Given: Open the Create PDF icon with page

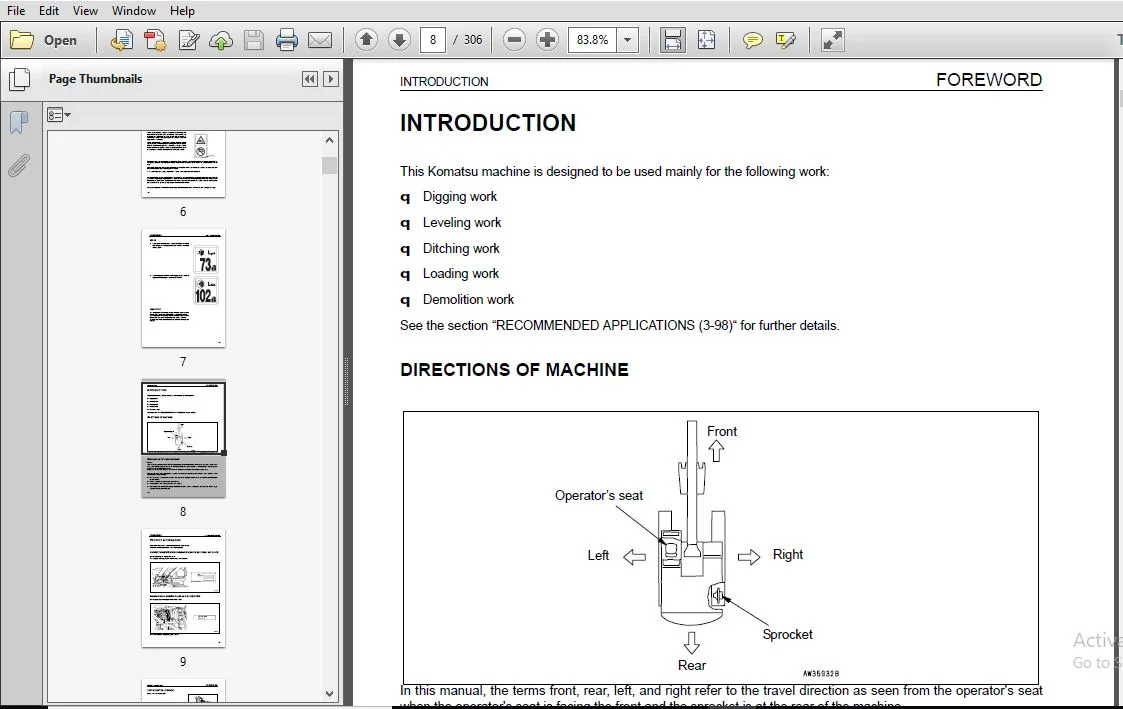Looking at the screenshot, I should pyautogui.click(x=121, y=40).
